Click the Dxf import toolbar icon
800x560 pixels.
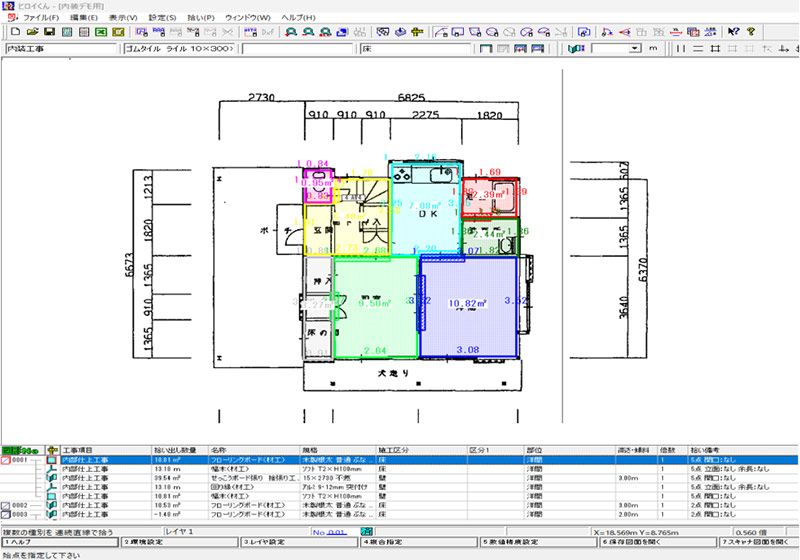[x=268, y=32]
